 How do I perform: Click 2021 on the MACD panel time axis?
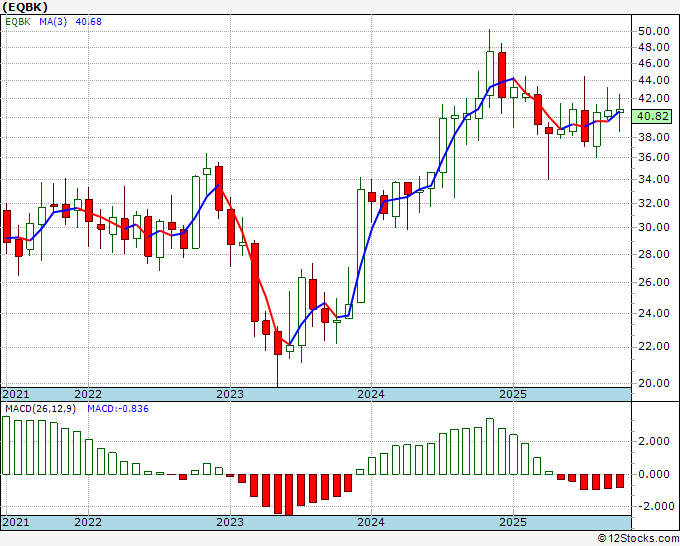pyautogui.click(x=17, y=522)
